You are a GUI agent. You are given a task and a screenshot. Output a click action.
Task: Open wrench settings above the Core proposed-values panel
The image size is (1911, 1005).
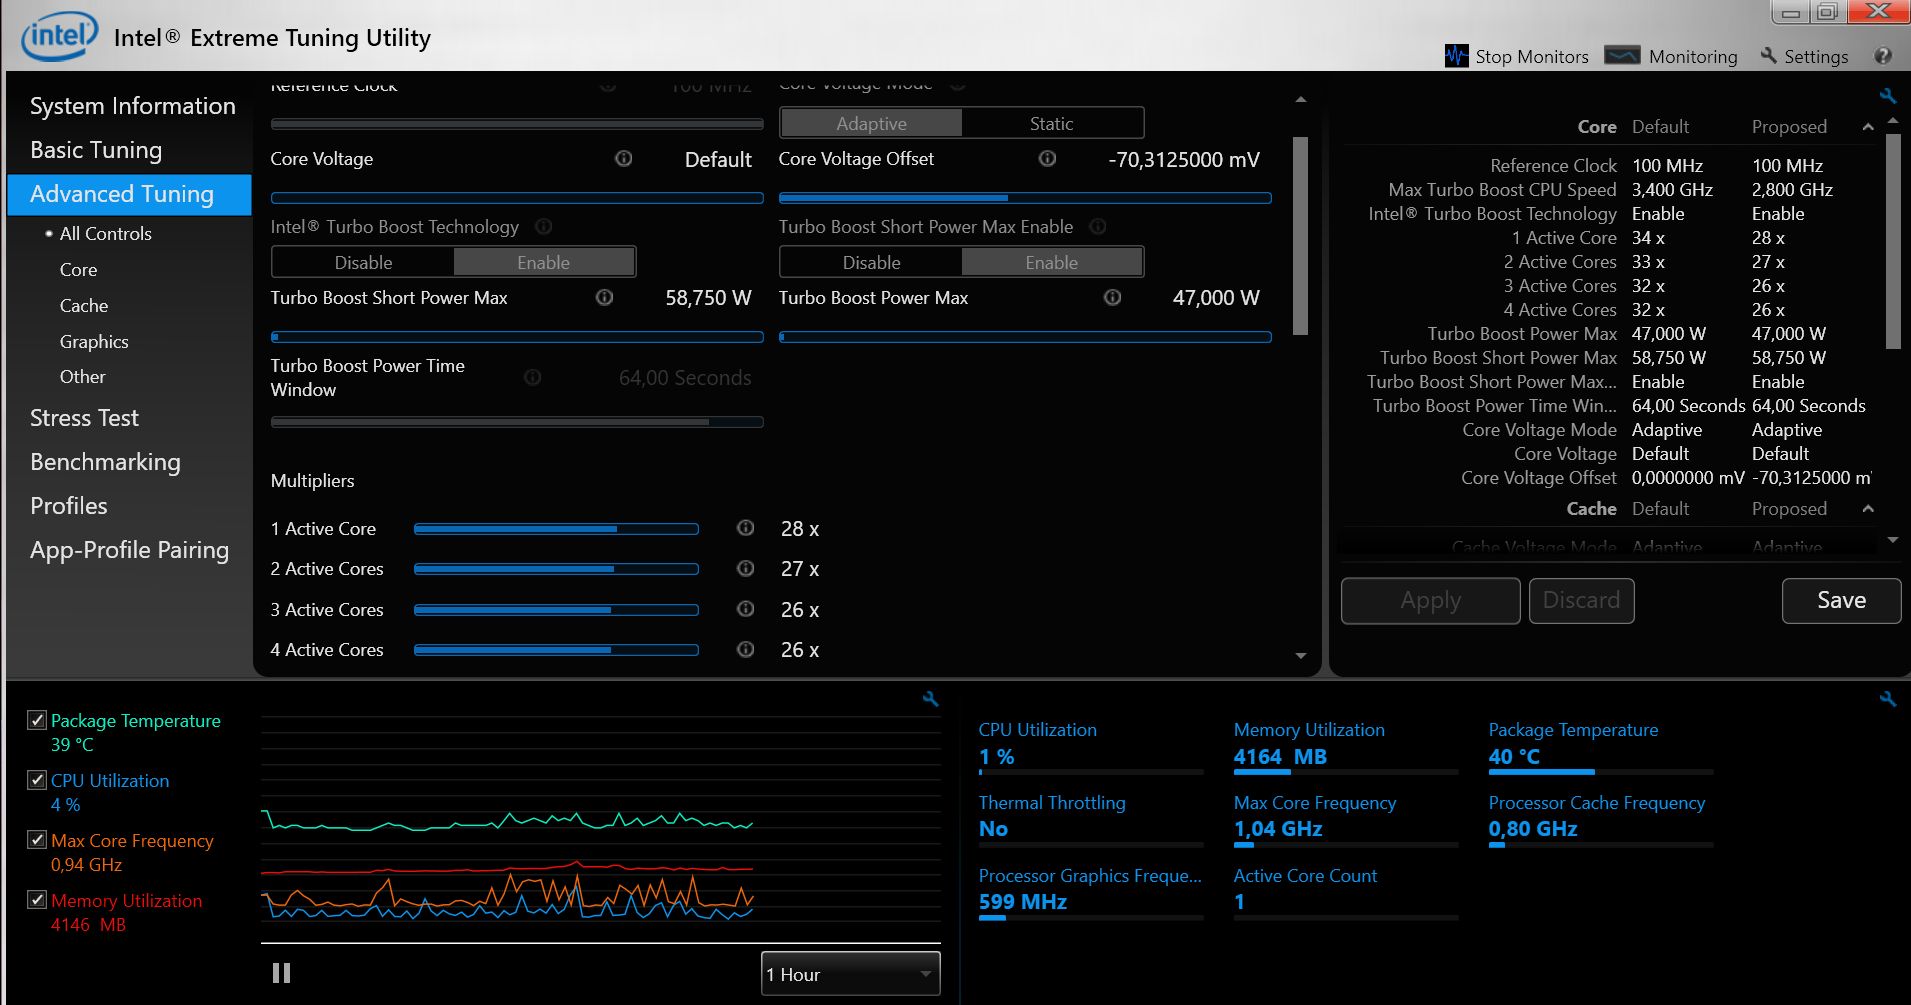click(1887, 96)
